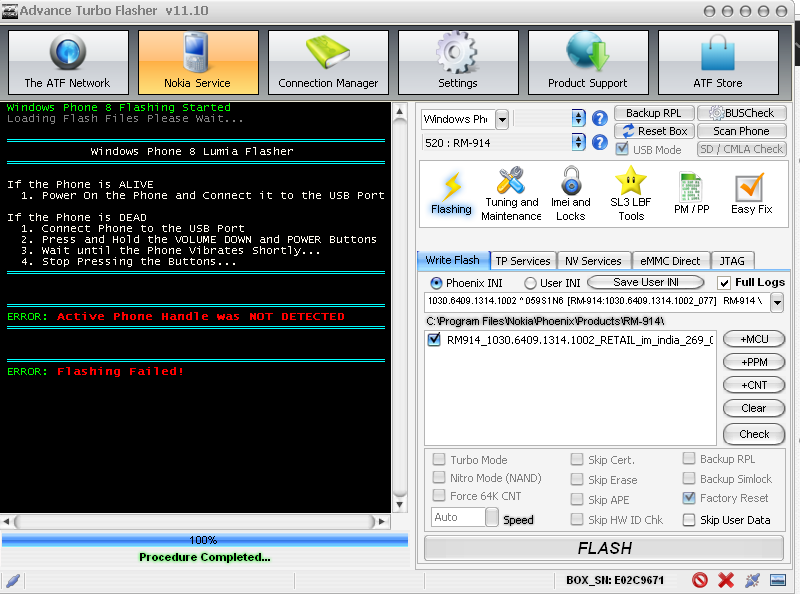Toggle Full Logs checkbox
Screen dimensions: 800x594
click(723, 283)
